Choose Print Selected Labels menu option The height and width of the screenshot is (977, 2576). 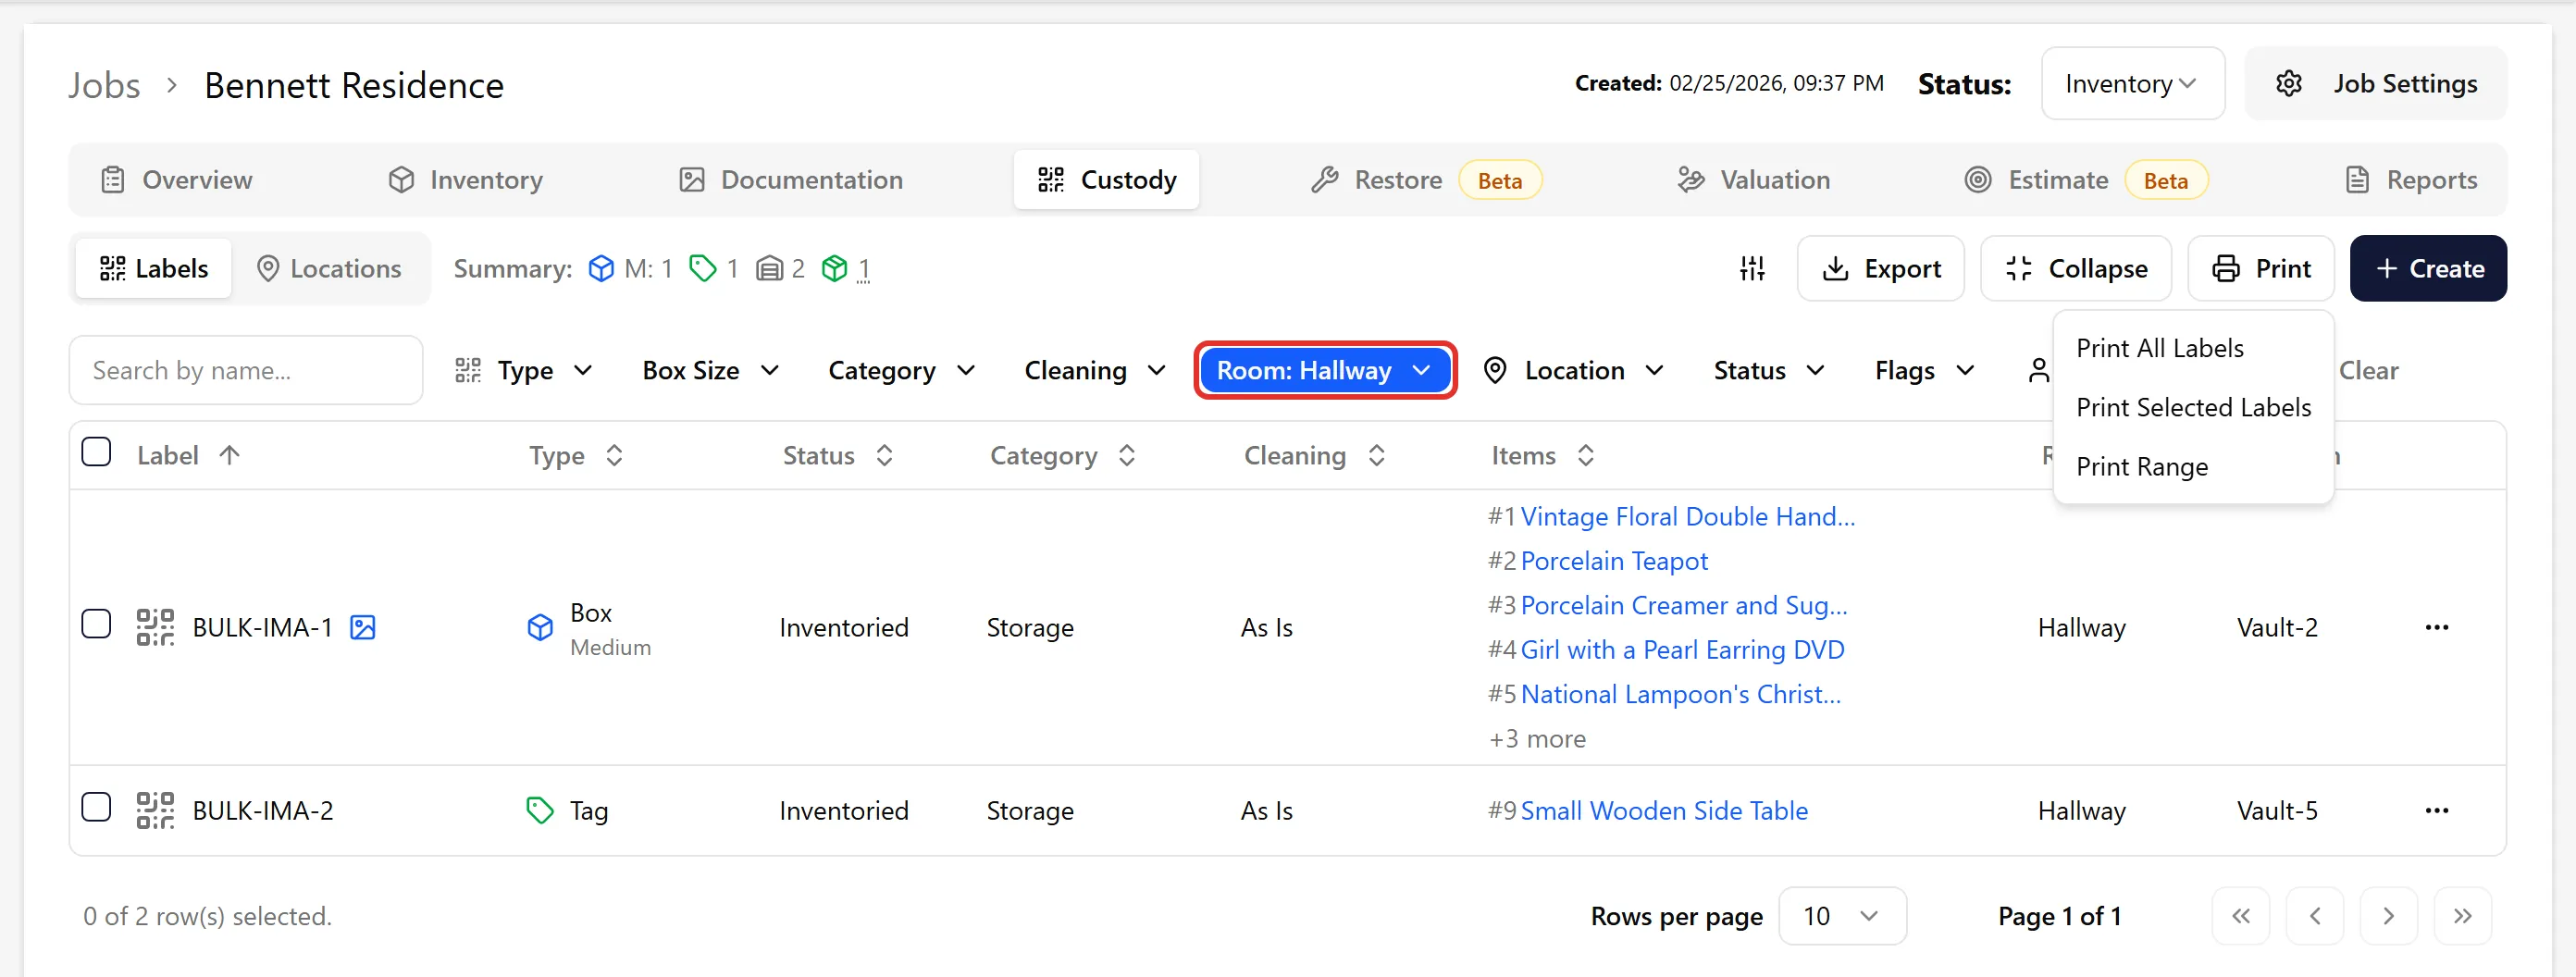2192,407
